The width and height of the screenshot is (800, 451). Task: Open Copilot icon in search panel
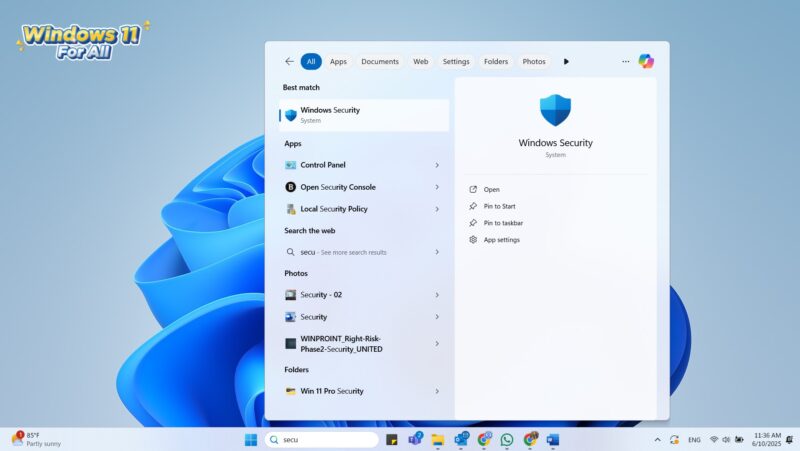[646, 61]
